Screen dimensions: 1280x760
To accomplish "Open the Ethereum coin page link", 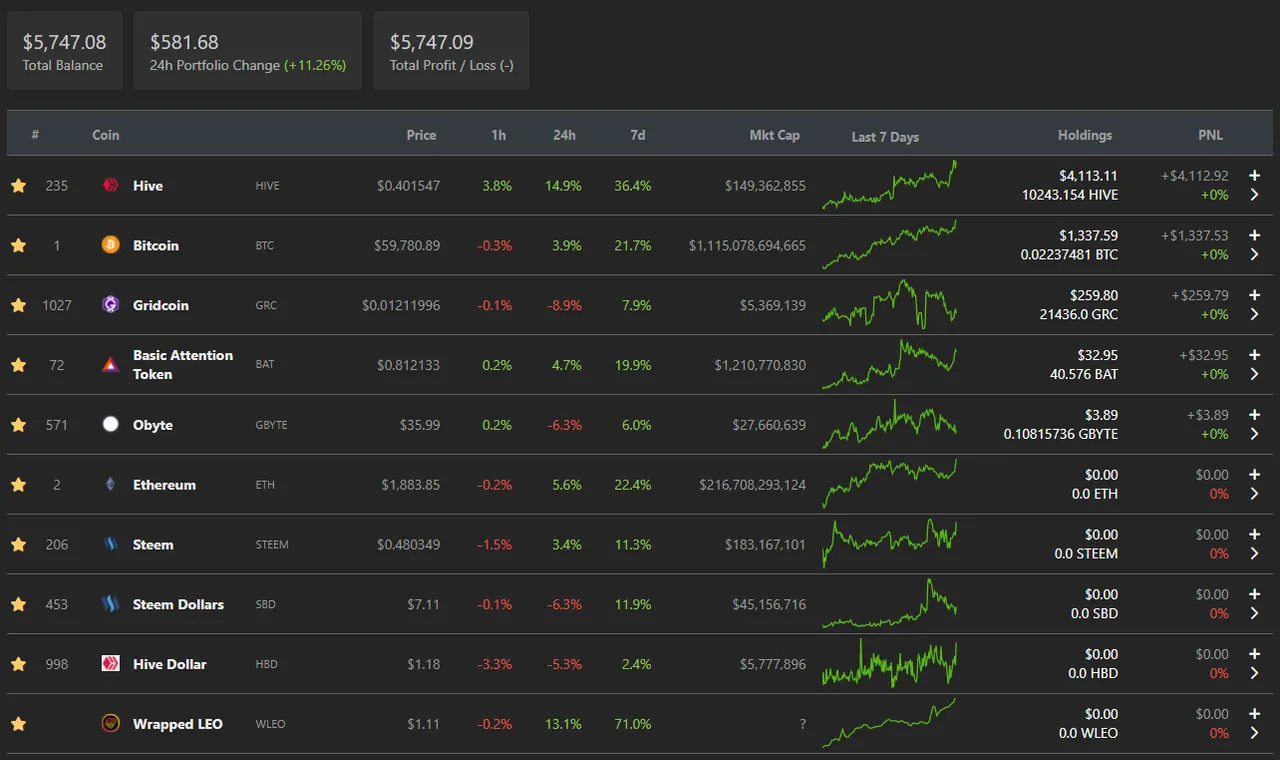I will point(164,484).
